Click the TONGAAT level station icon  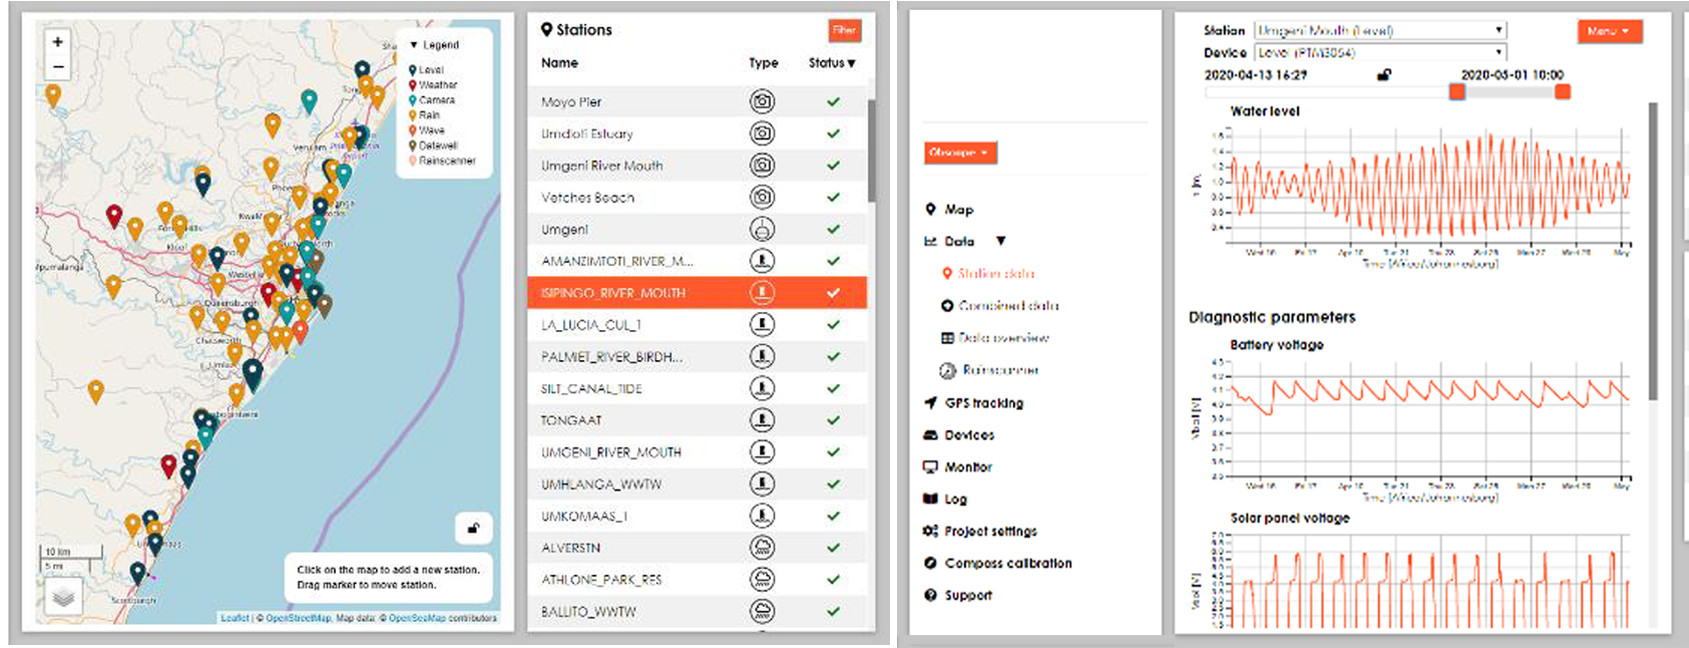pyautogui.click(x=762, y=421)
